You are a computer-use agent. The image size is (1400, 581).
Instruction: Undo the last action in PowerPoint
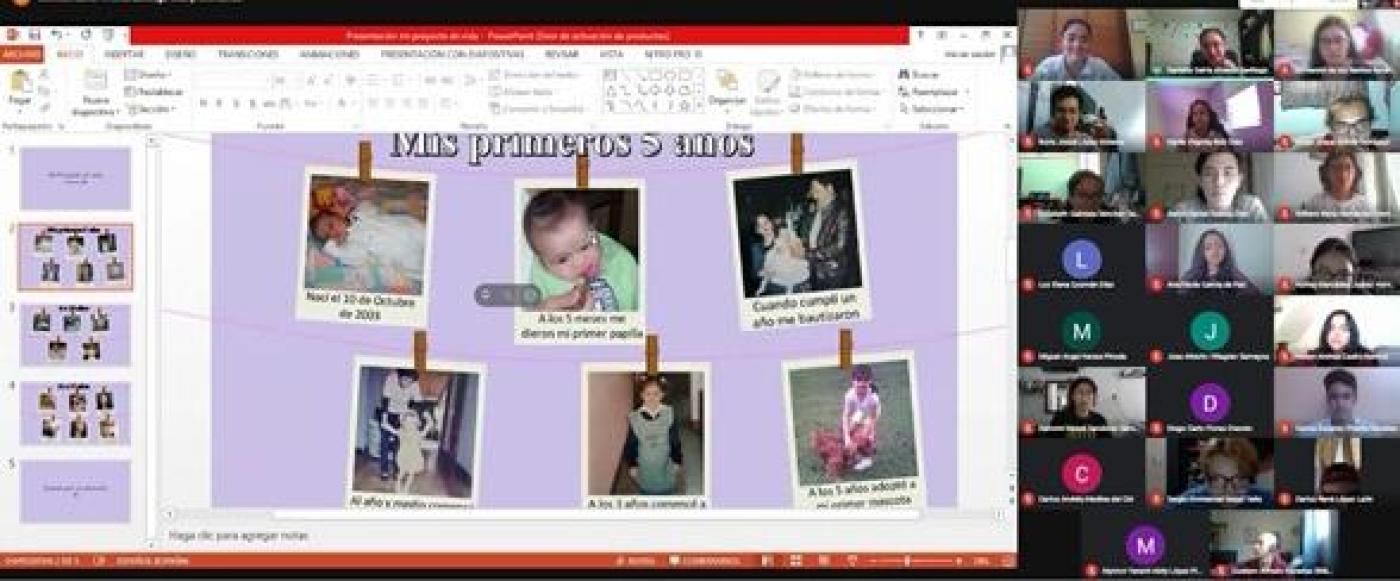click(55, 34)
